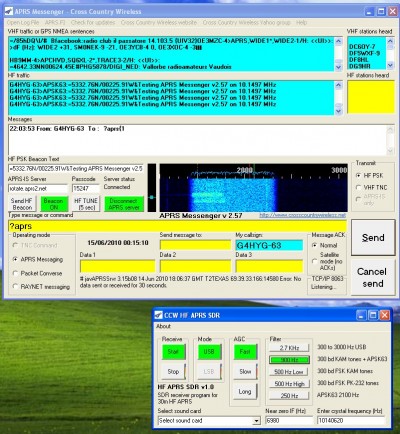Click the Near zero IF (Hz) field
This screenshot has height=434, width=400.
click(288, 421)
